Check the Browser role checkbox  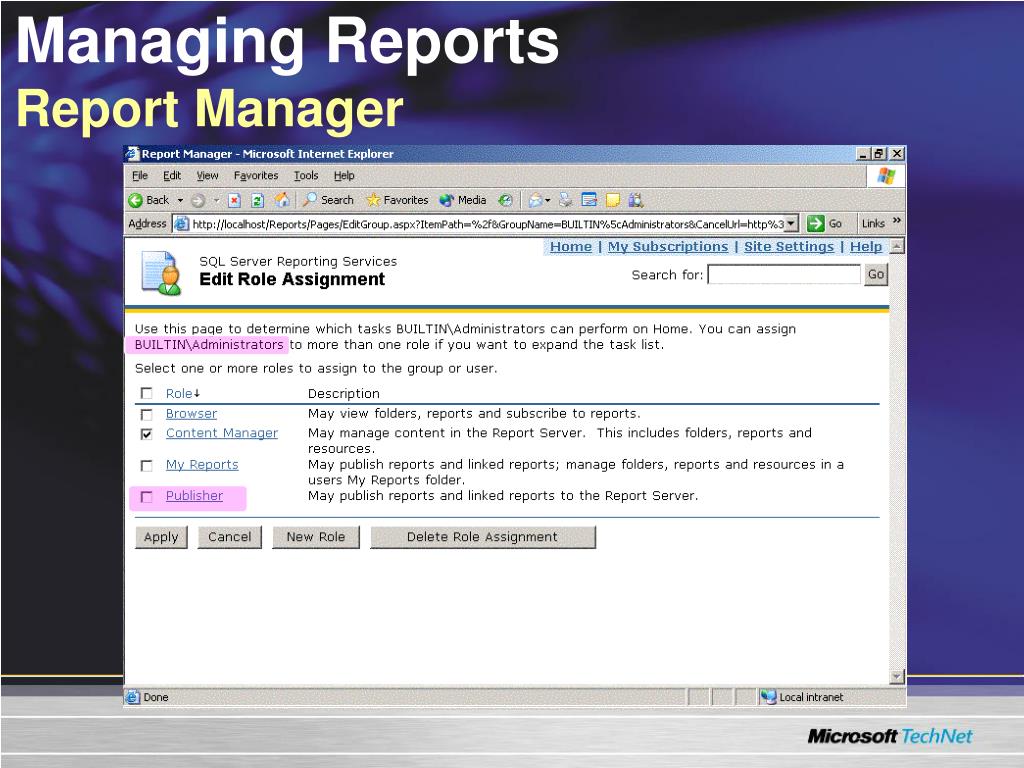click(x=147, y=415)
